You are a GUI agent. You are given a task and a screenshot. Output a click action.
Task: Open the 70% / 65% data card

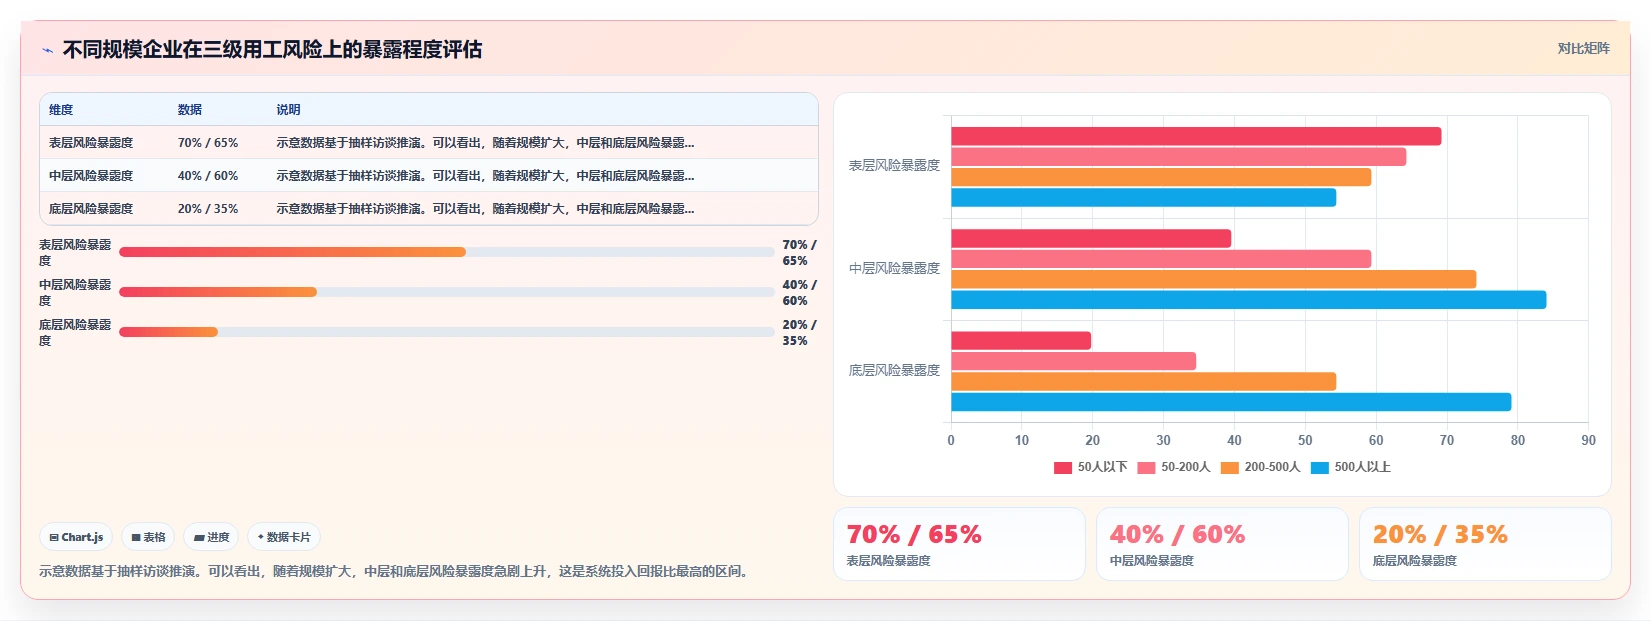point(959,544)
